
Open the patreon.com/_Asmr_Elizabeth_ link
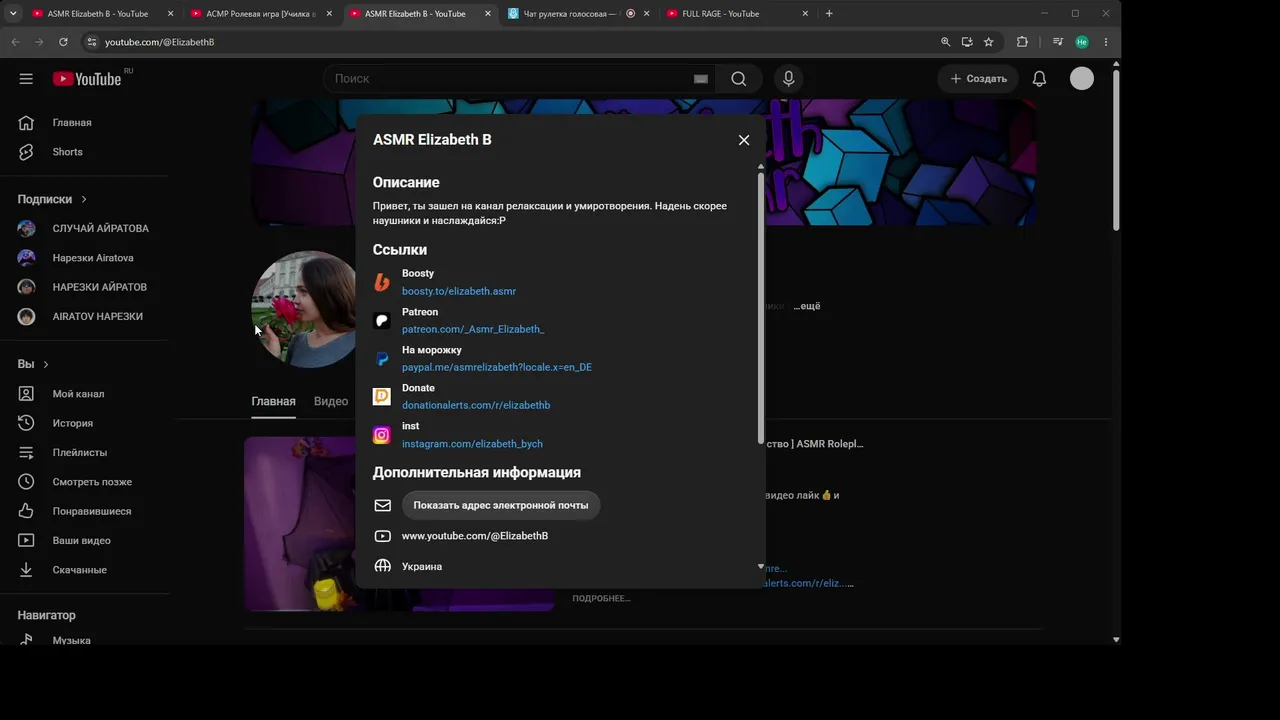pos(473,329)
